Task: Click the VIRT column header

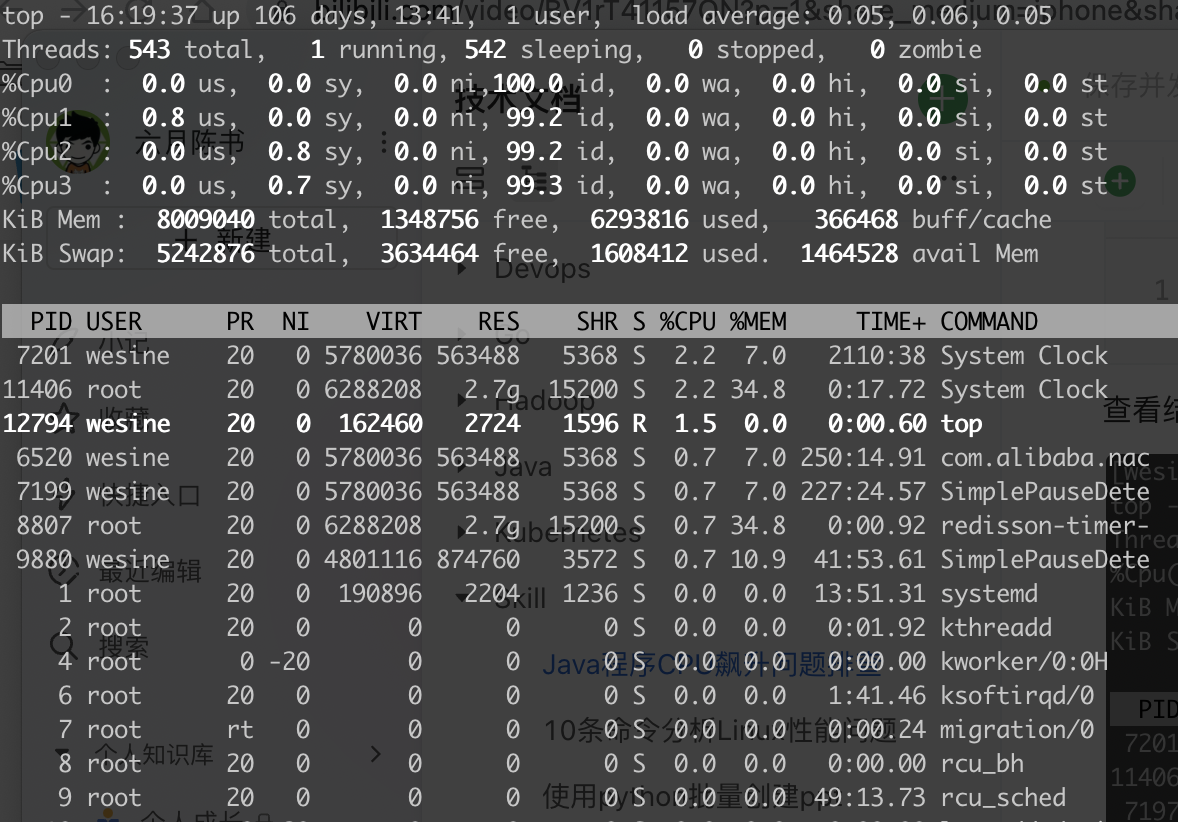Action: click(x=393, y=322)
